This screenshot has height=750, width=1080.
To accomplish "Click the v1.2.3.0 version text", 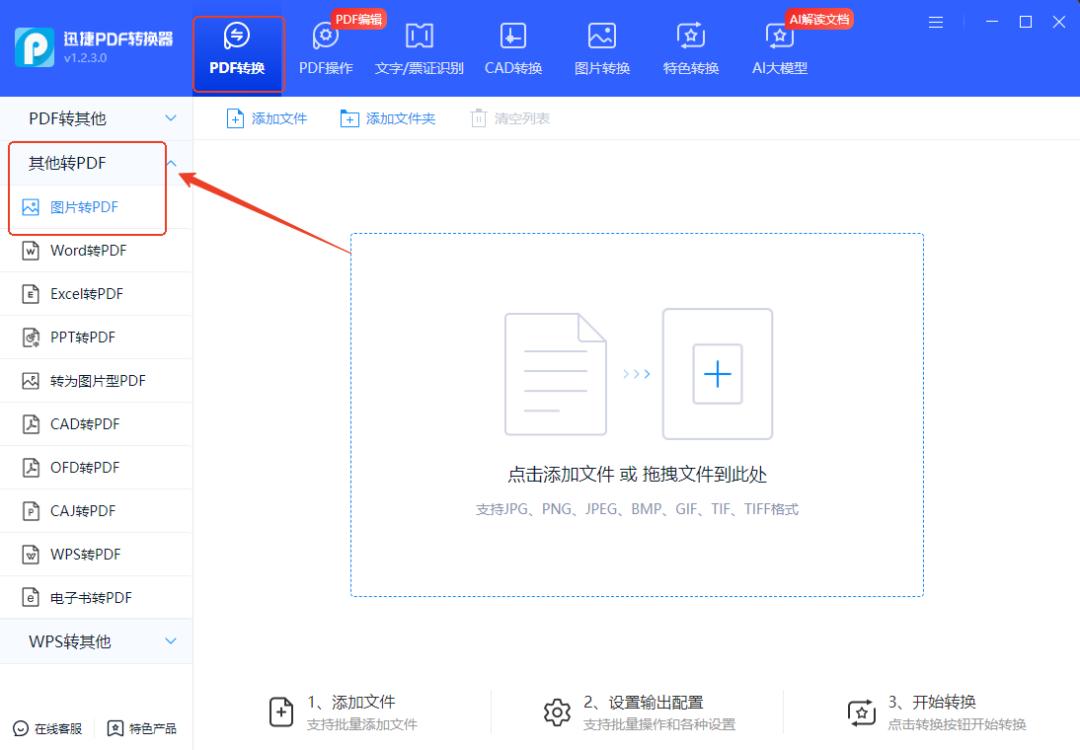I will [x=85, y=58].
